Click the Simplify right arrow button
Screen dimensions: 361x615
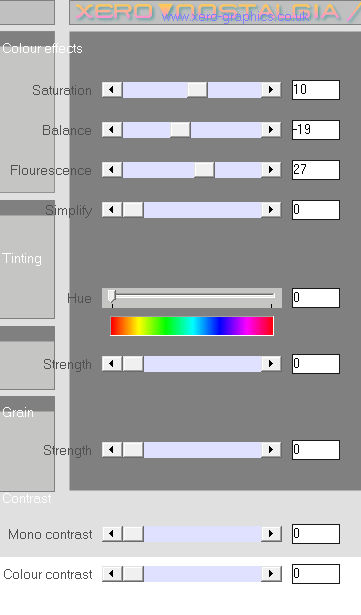coord(271,210)
